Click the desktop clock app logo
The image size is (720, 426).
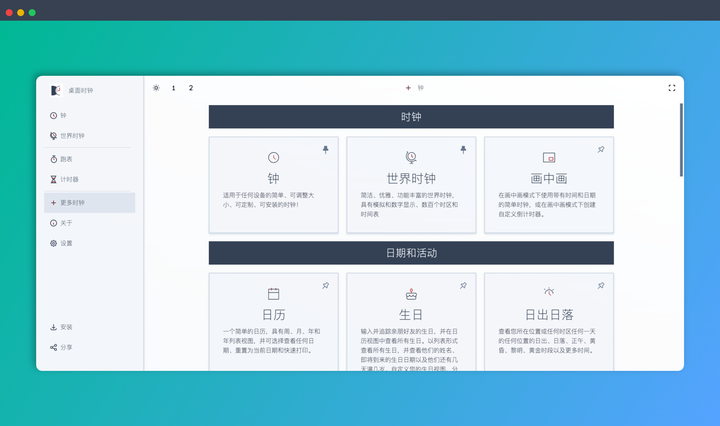(x=56, y=90)
